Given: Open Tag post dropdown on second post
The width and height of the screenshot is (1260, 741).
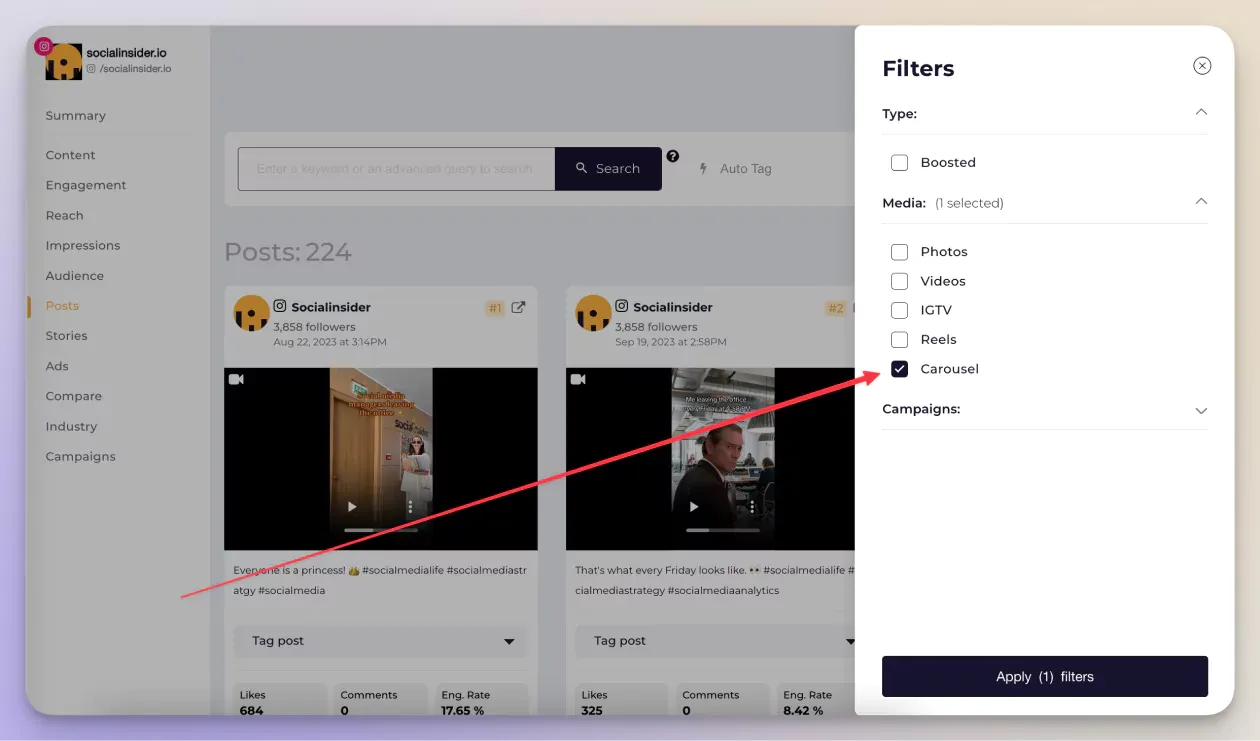Looking at the screenshot, I should pos(715,641).
